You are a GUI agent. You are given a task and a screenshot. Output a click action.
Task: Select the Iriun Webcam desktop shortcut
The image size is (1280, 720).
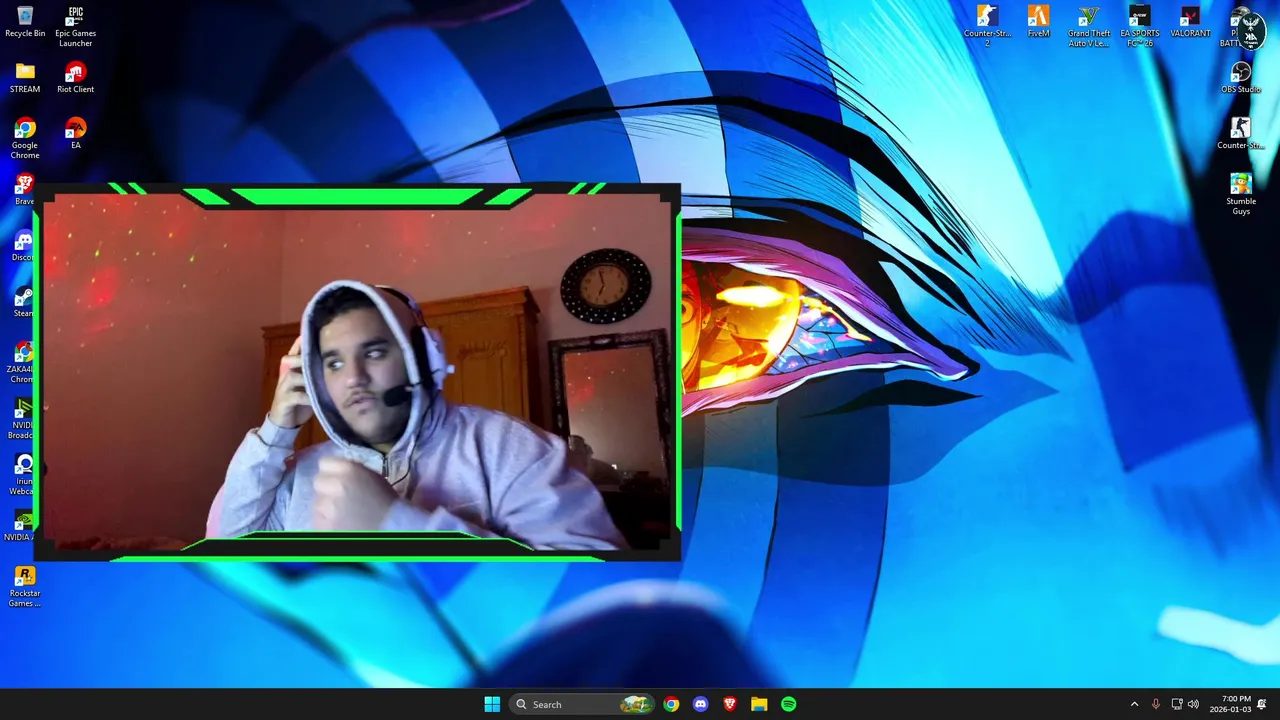pos(20,474)
